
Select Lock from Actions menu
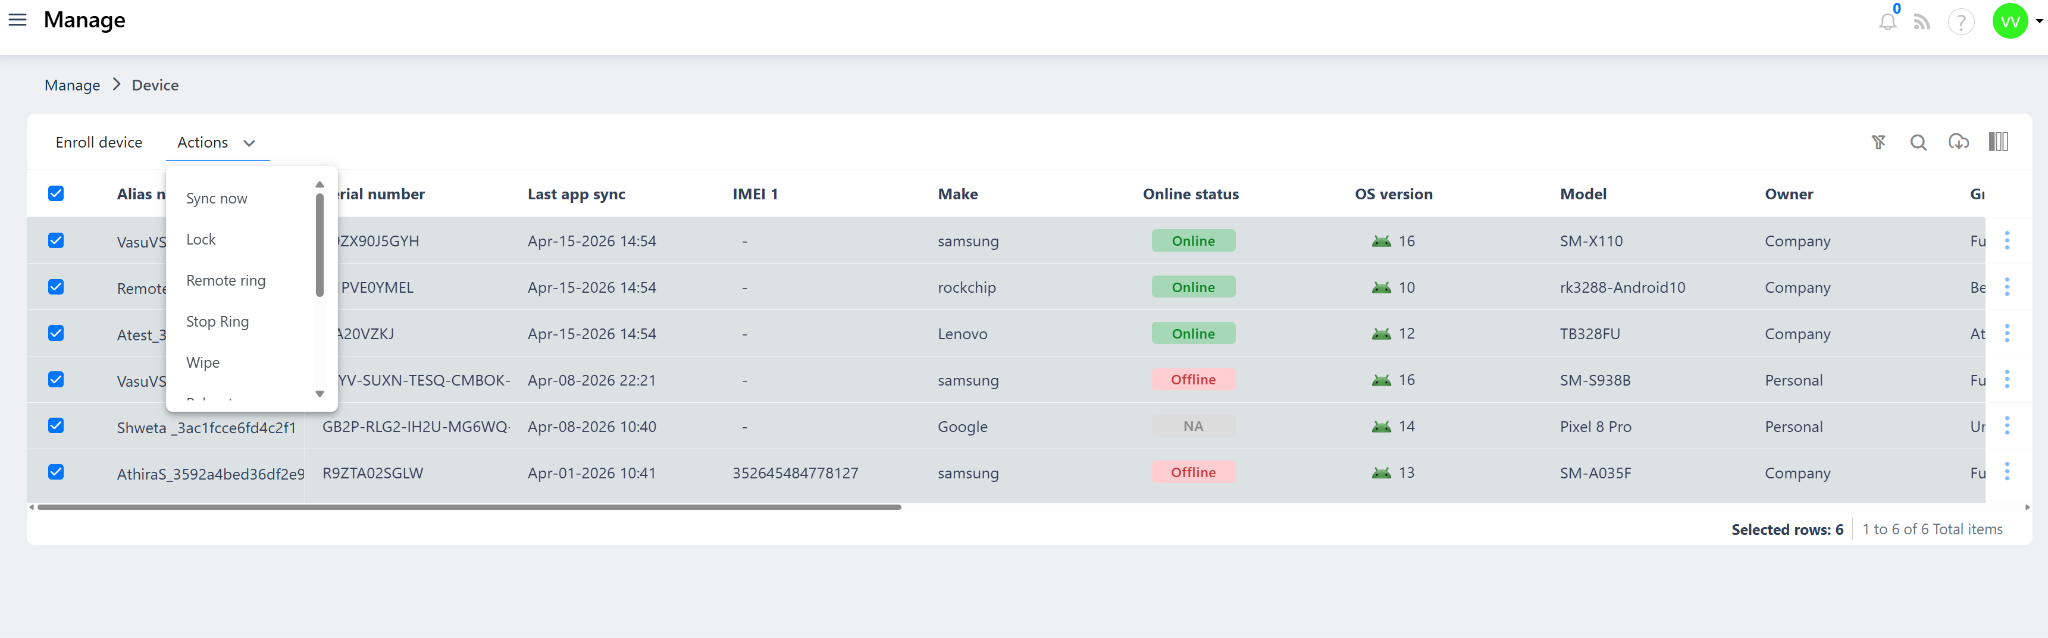click(201, 239)
